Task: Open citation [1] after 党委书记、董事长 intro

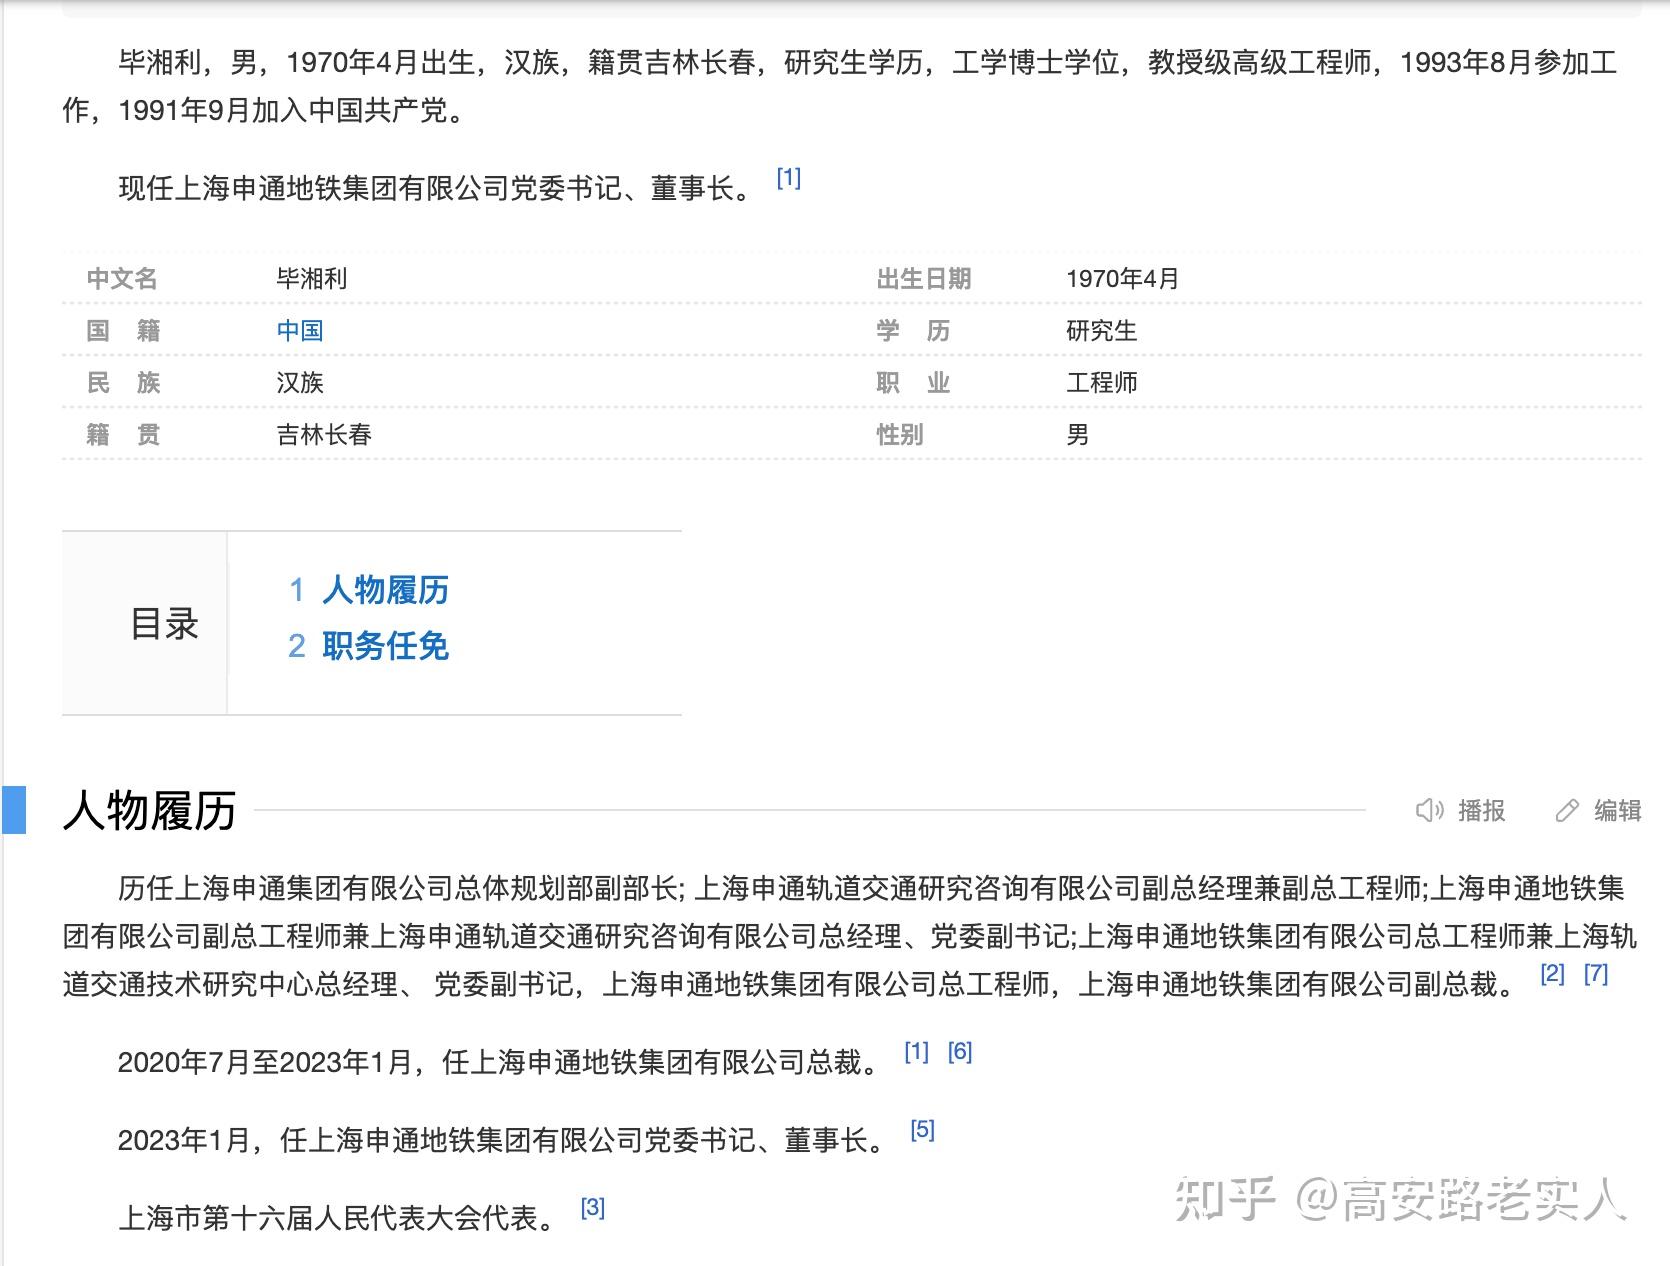Action: point(789,178)
